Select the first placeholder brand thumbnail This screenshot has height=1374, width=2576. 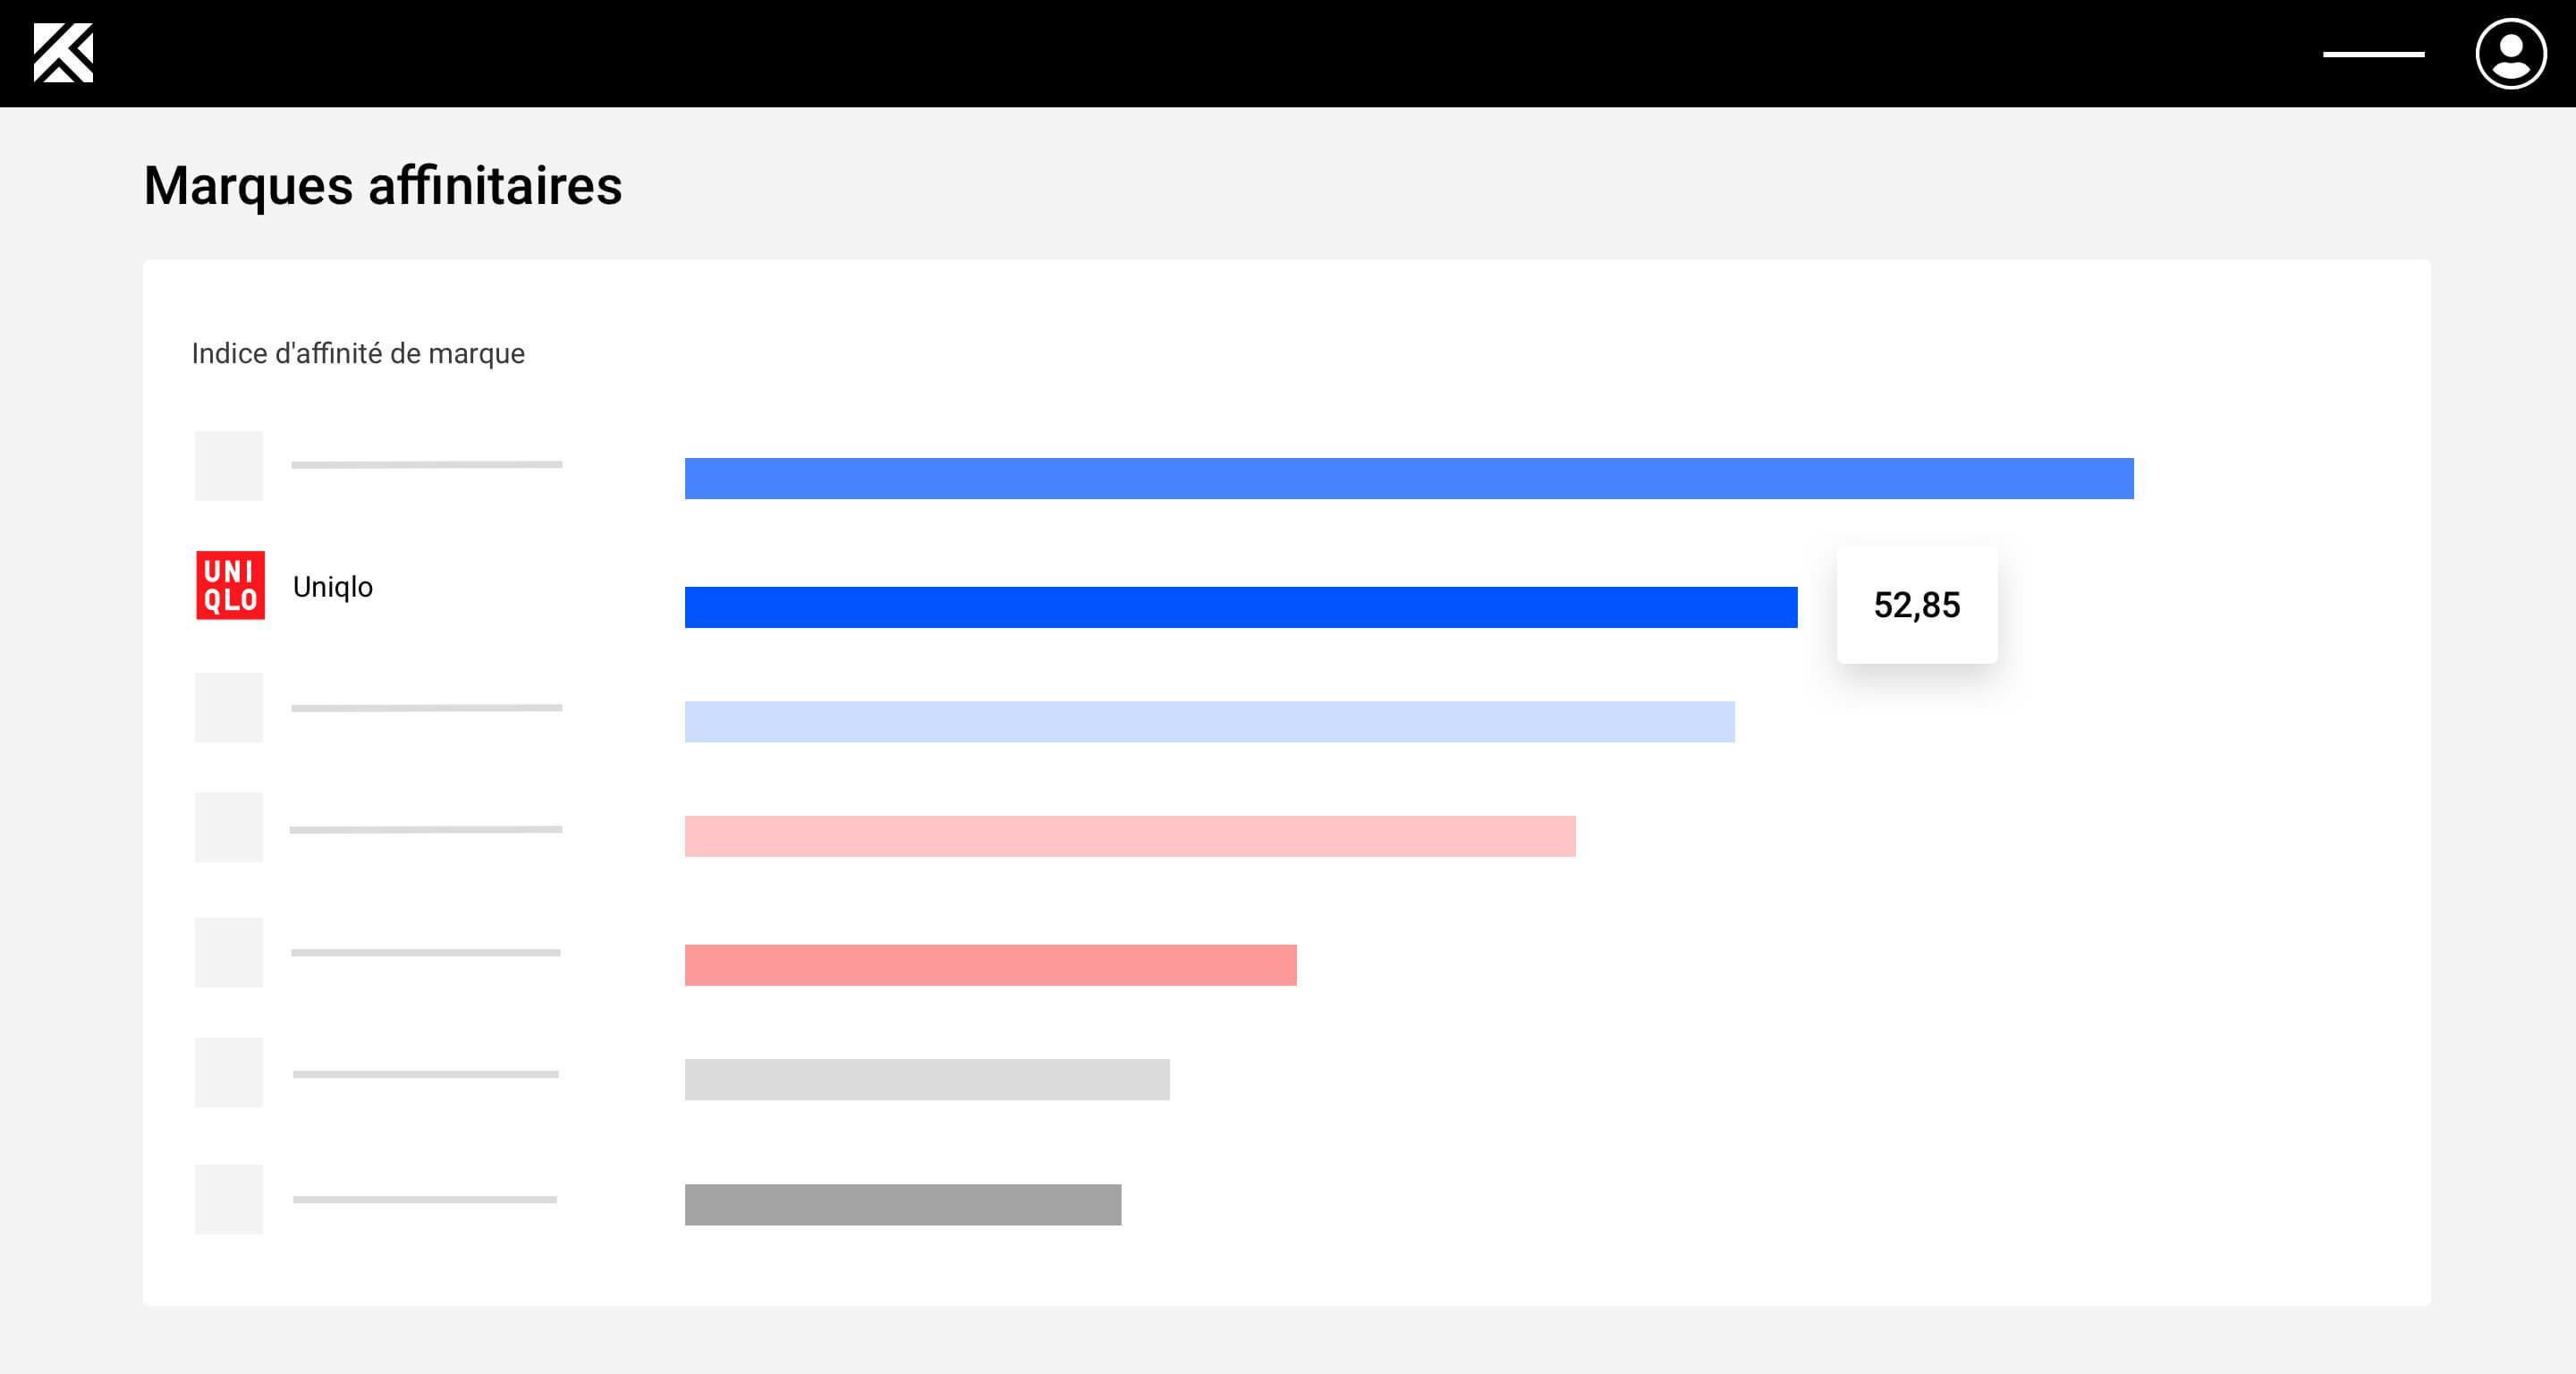pos(229,466)
